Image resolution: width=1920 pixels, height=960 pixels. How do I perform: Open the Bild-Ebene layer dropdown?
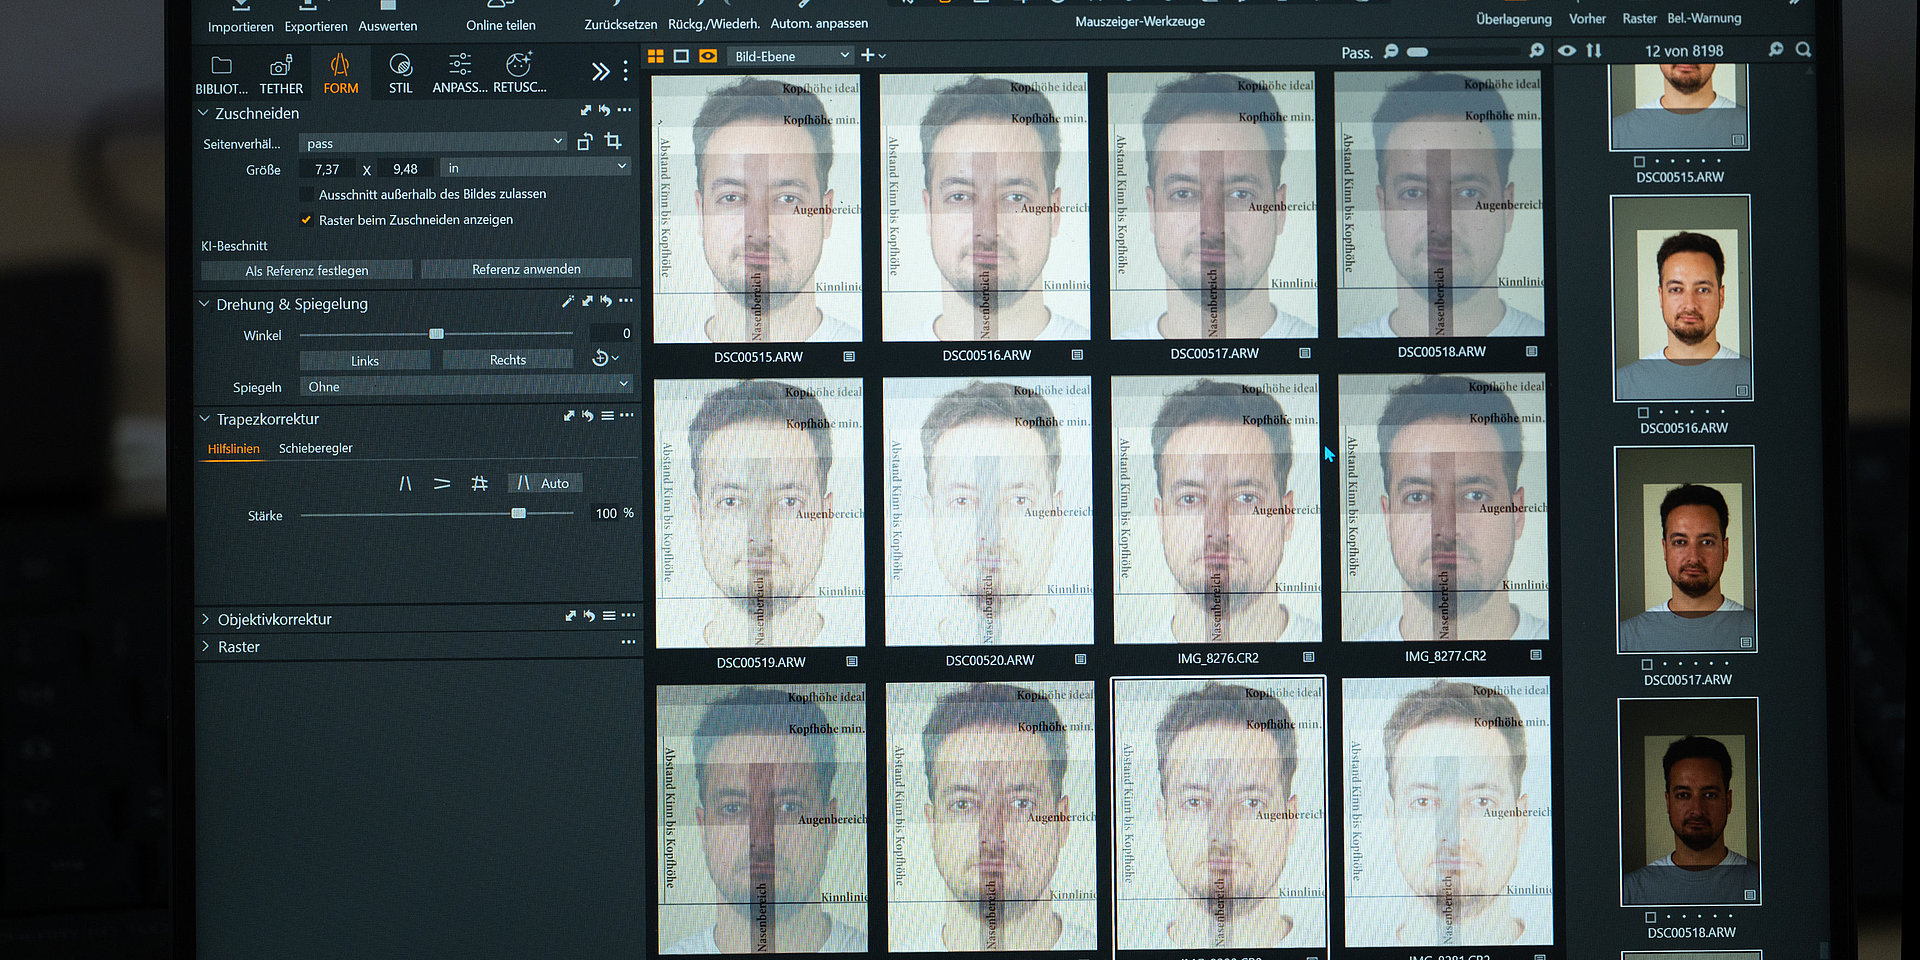(790, 56)
